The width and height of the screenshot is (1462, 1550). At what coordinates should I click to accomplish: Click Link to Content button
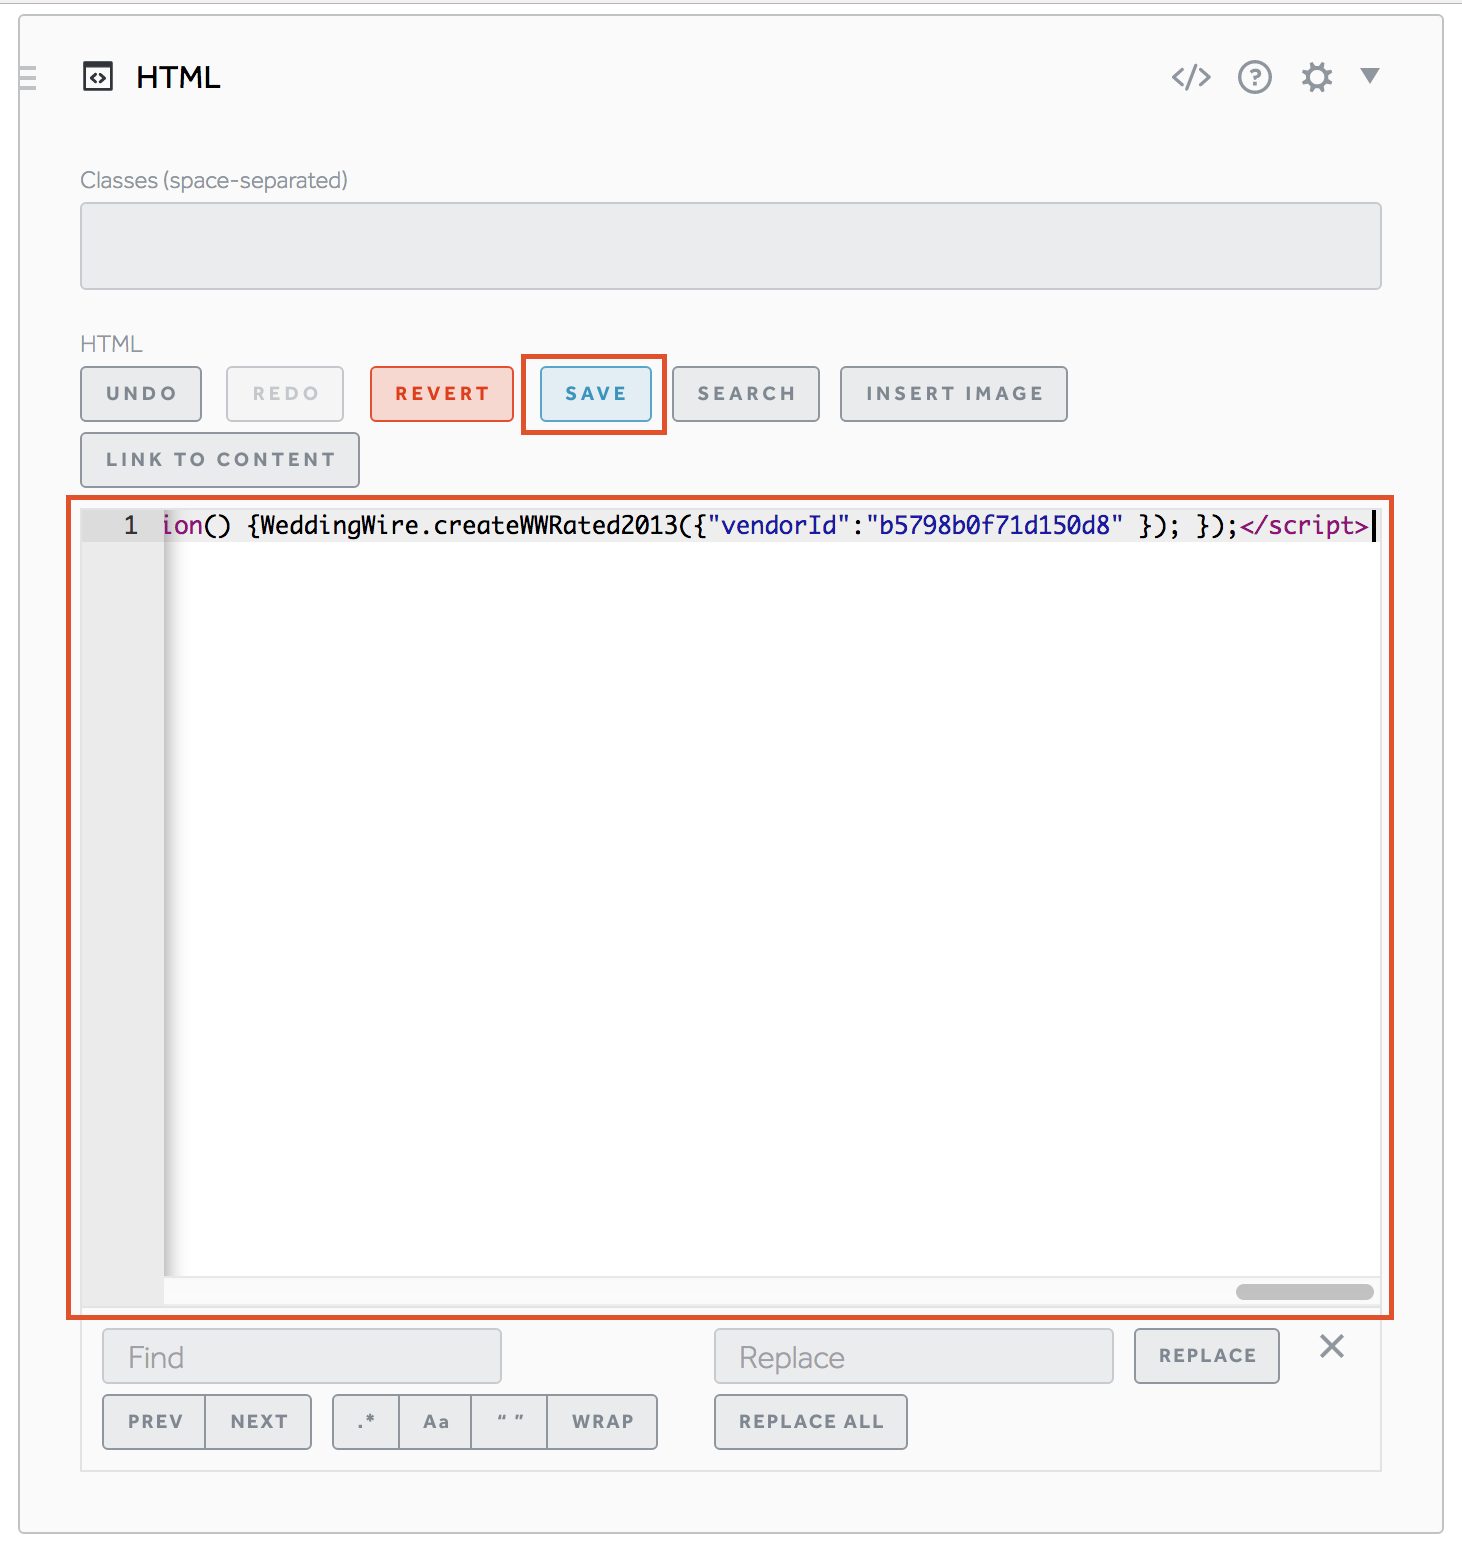point(220,460)
